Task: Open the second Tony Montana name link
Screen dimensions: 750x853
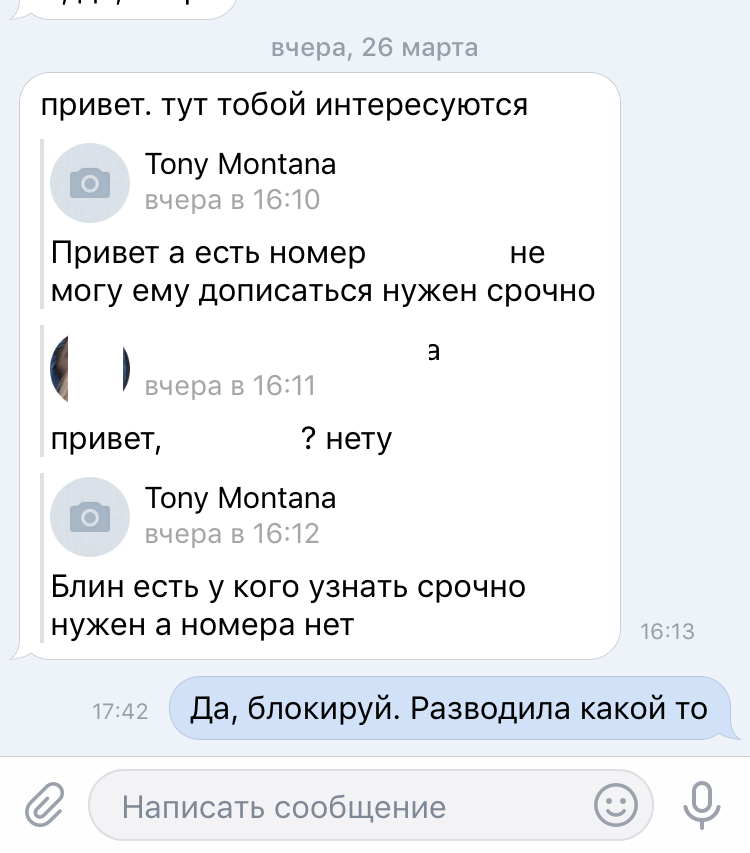Action: (x=240, y=498)
